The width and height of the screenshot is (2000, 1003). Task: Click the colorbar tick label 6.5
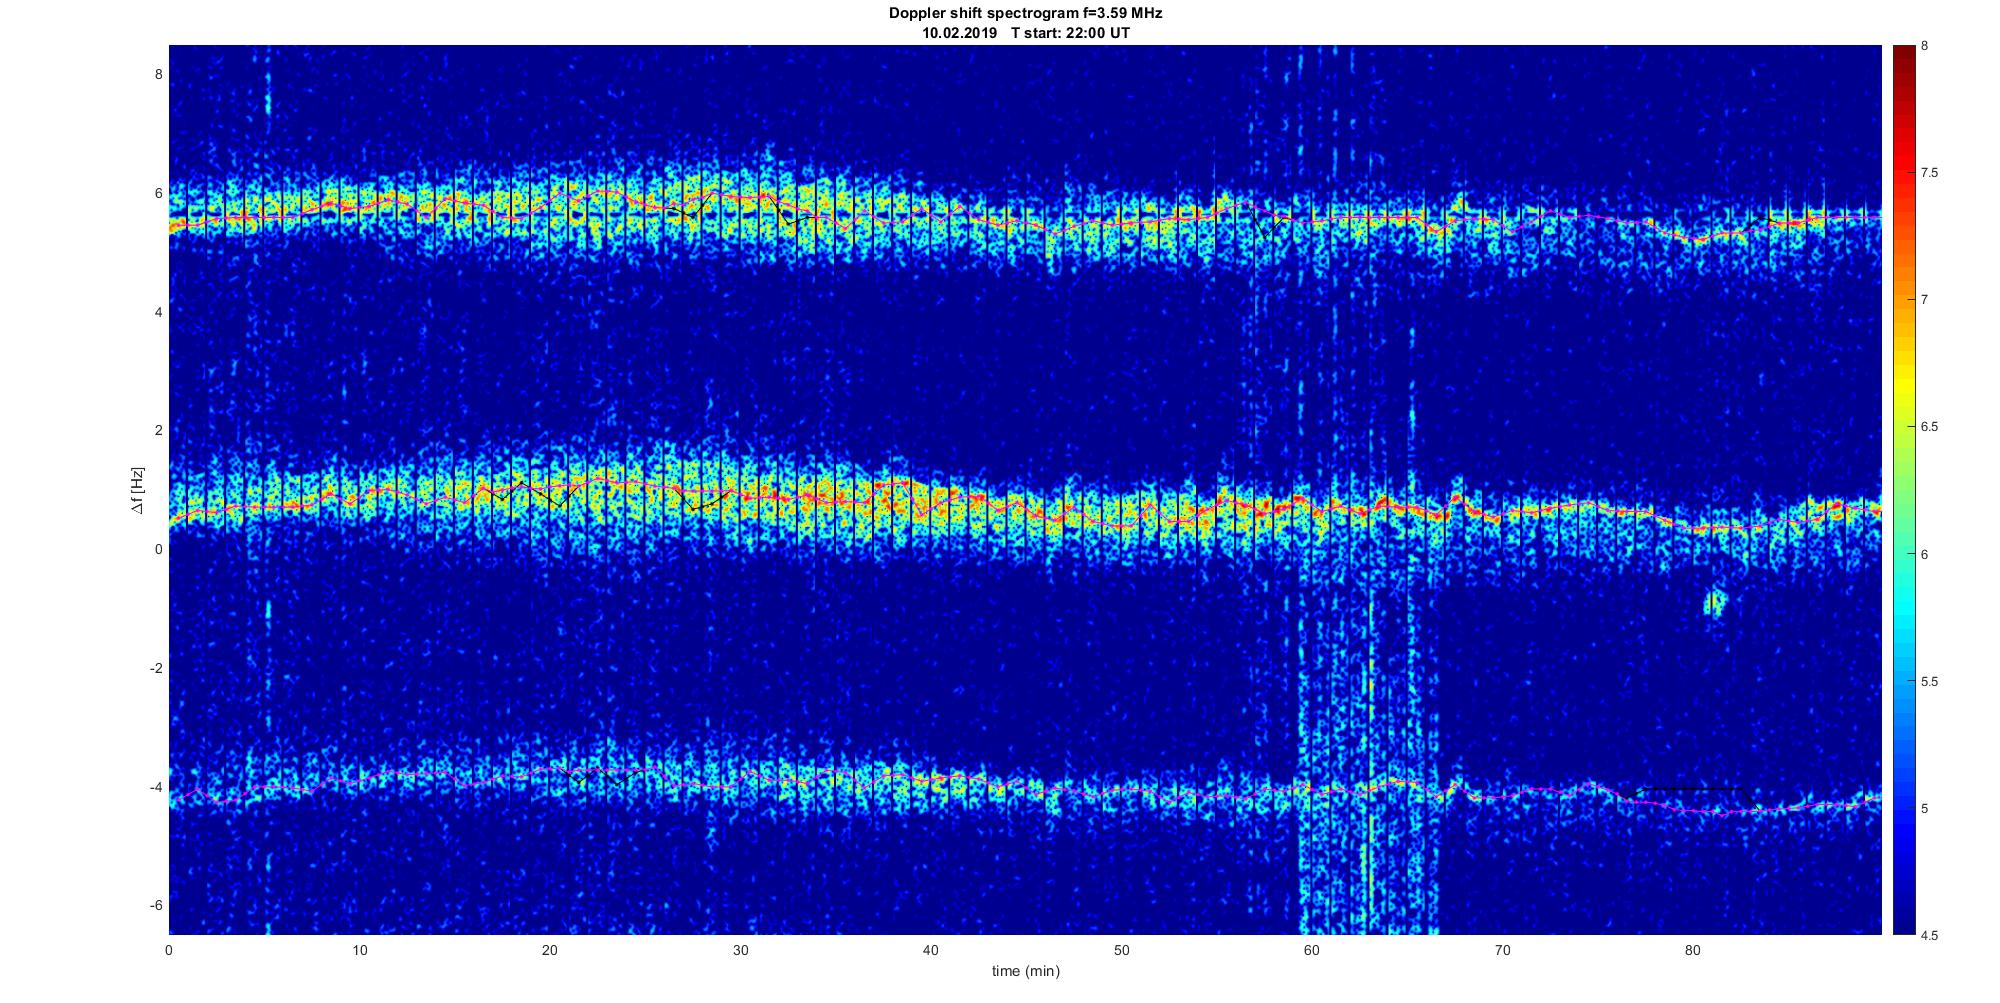click(1929, 427)
